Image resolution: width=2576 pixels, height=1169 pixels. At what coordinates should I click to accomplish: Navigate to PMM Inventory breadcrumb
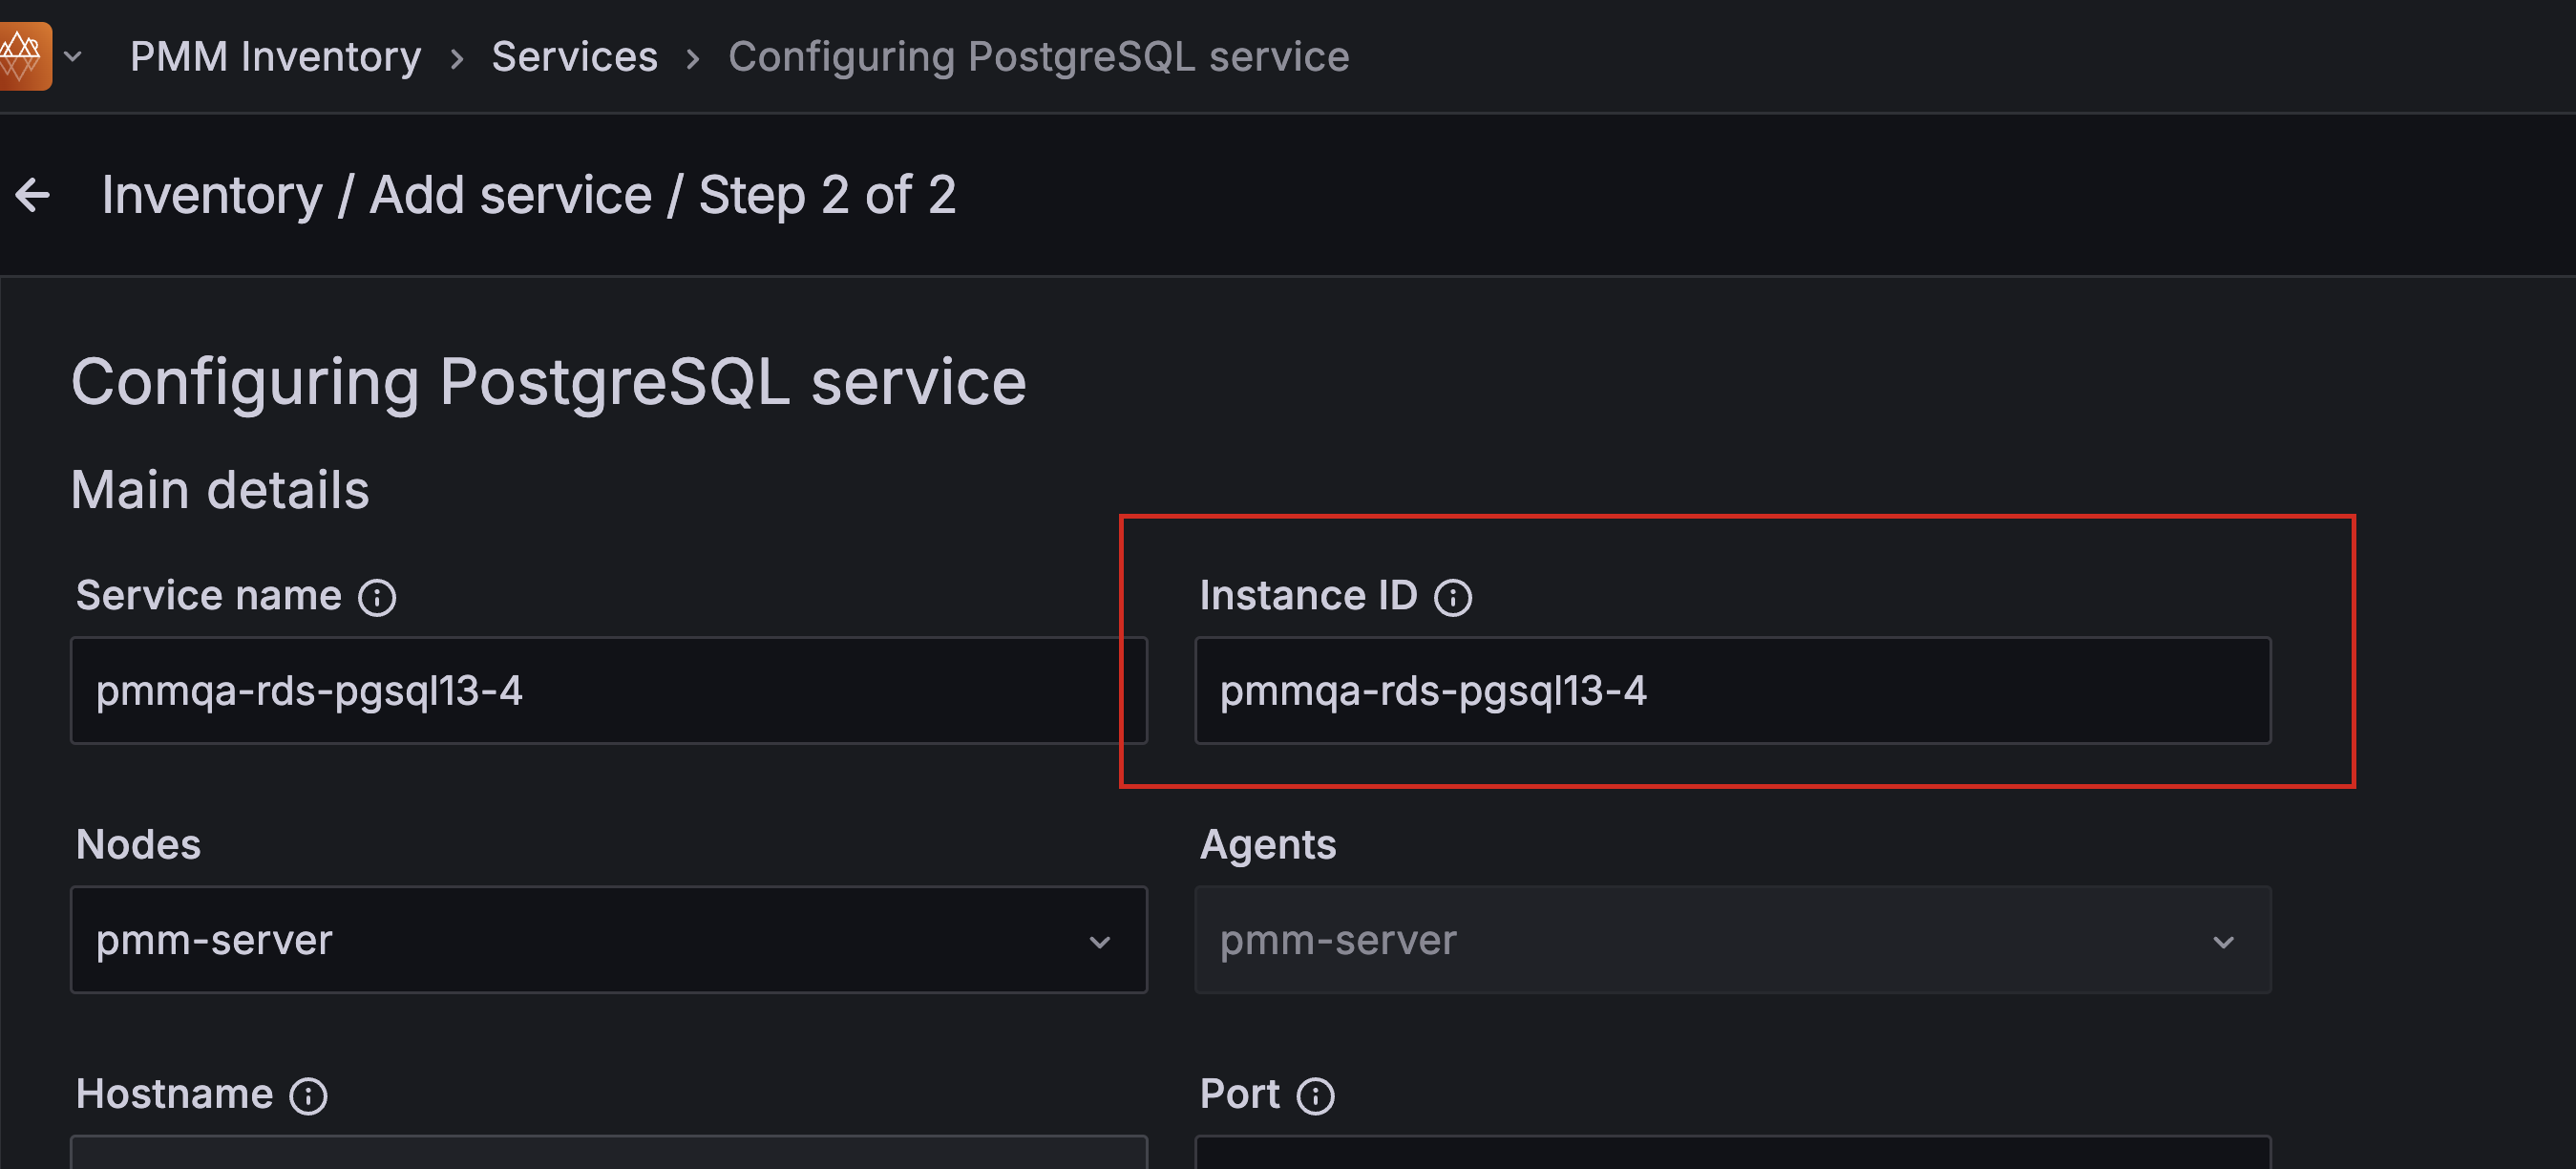point(275,56)
